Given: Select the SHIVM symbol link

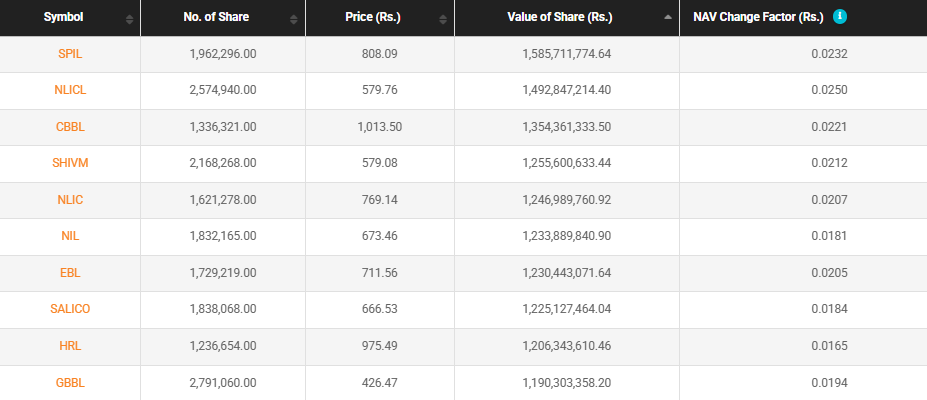Looking at the screenshot, I should [x=70, y=164].
